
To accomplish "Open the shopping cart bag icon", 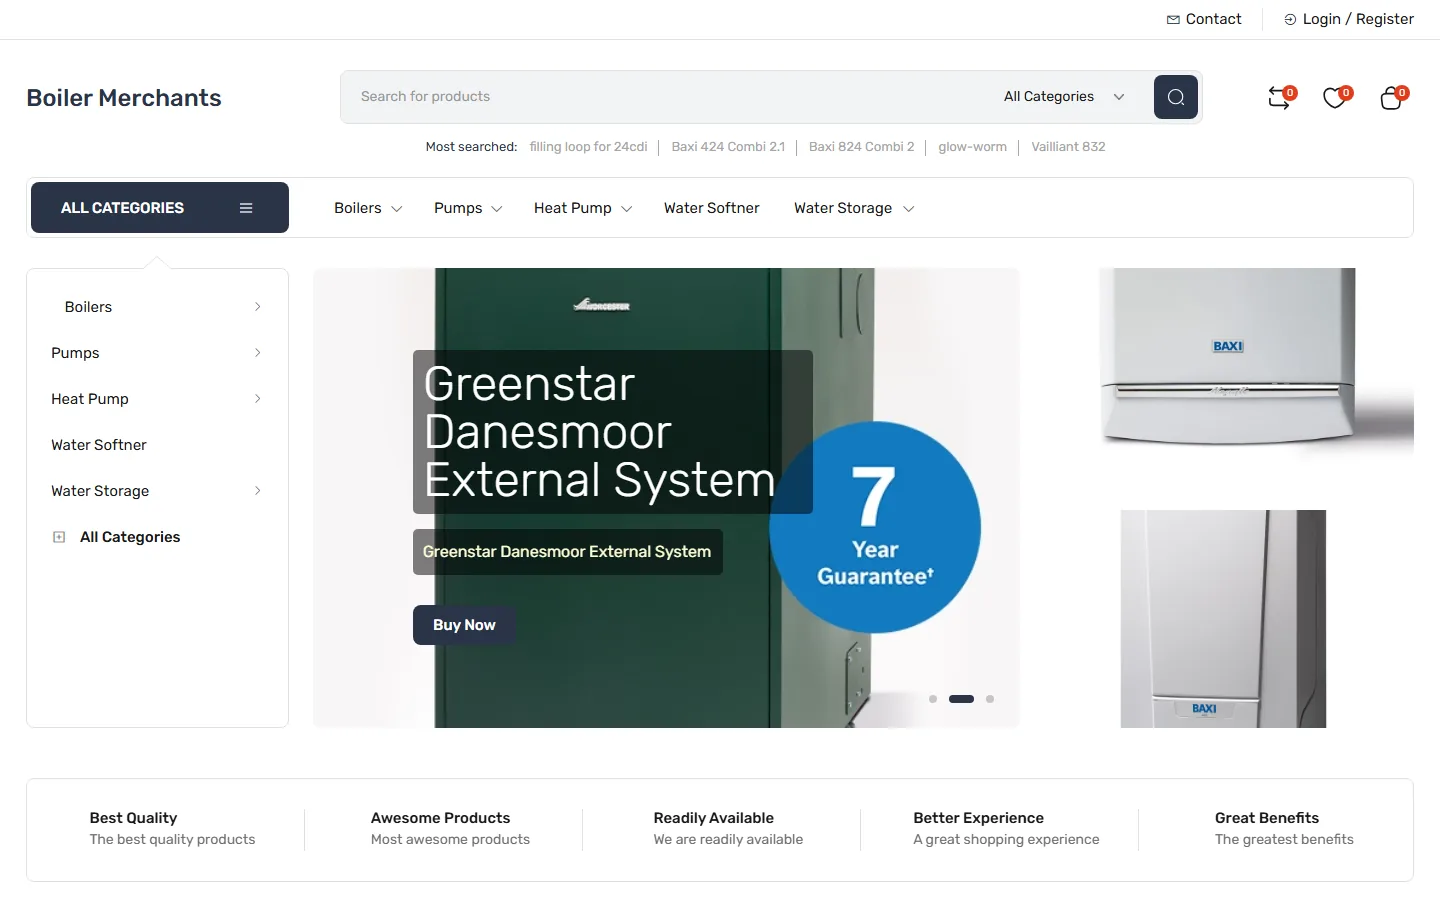I will coord(1391,98).
